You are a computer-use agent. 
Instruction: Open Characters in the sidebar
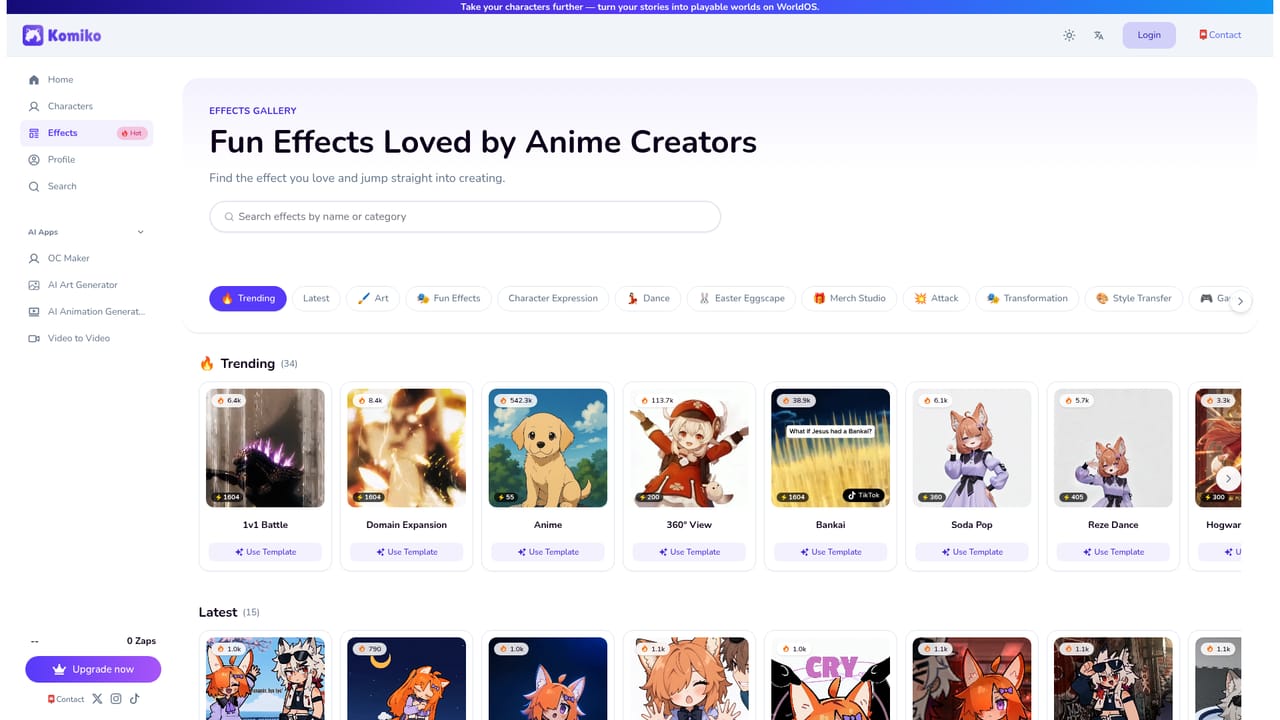pos(86,106)
